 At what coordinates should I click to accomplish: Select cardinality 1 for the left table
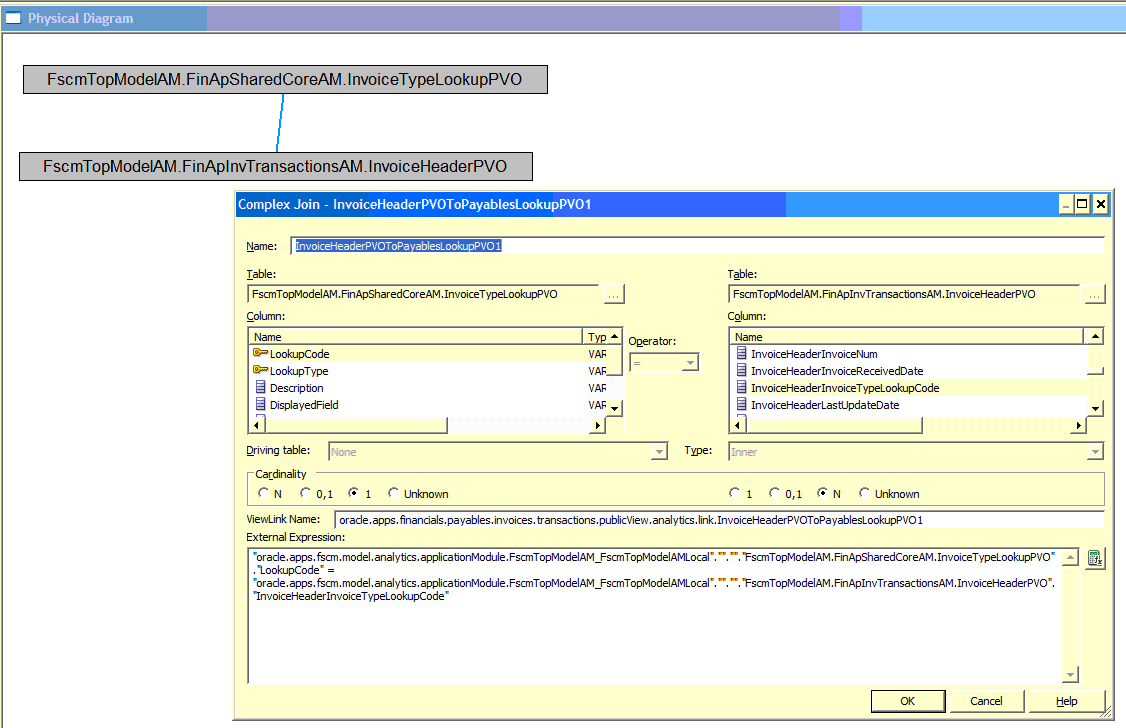355,493
